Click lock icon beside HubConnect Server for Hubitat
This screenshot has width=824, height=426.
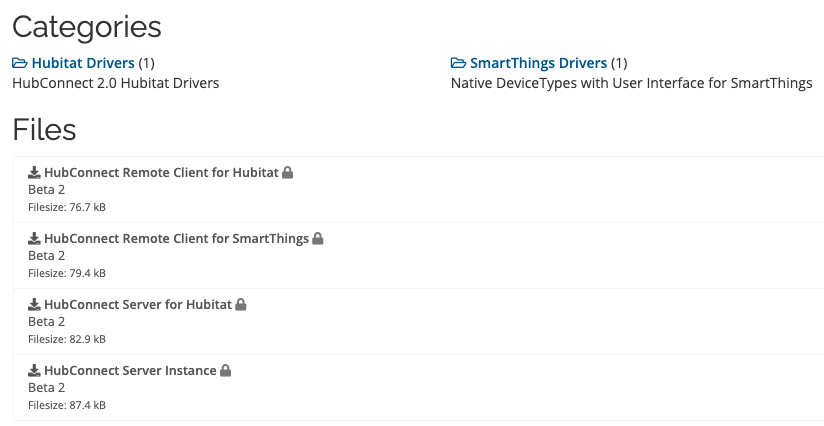[241, 305]
